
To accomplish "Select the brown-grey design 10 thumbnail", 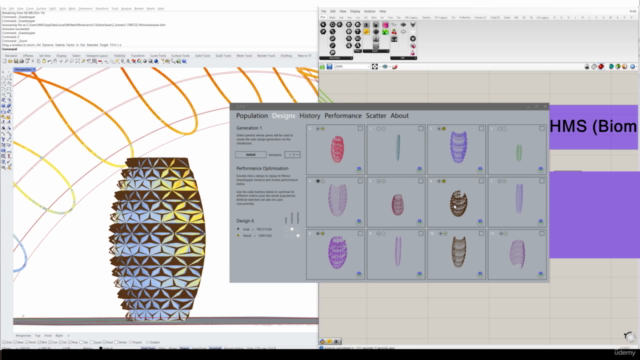I will click(x=458, y=251).
